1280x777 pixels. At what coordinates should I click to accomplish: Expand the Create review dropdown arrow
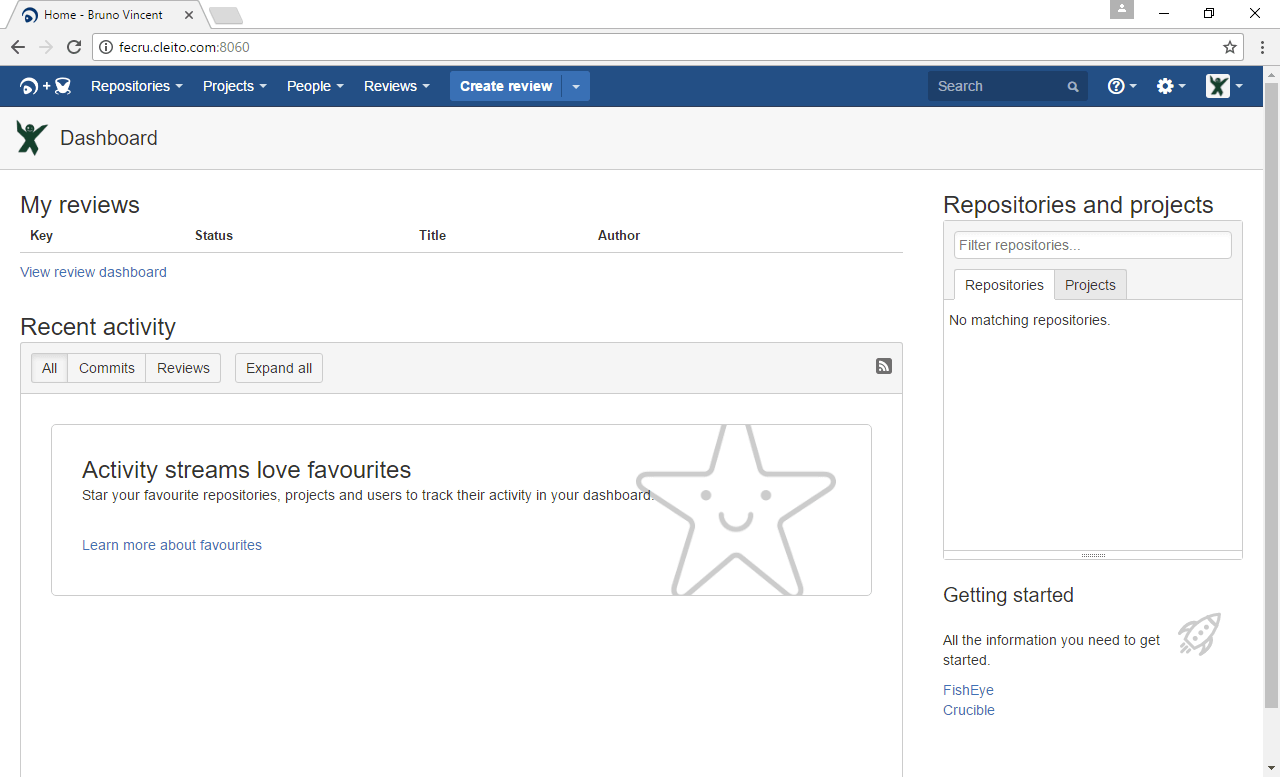click(x=576, y=86)
